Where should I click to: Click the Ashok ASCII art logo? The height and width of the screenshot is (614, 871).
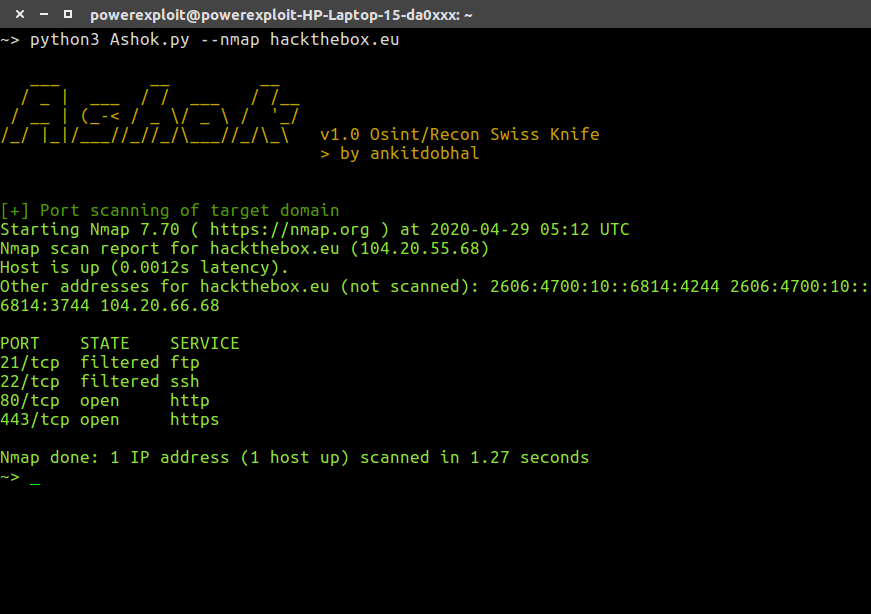click(x=150, y=113)
